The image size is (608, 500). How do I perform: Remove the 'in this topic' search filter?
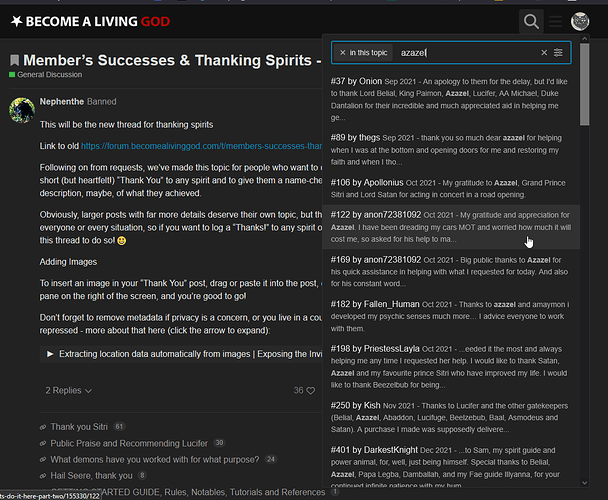pos(342,52)
